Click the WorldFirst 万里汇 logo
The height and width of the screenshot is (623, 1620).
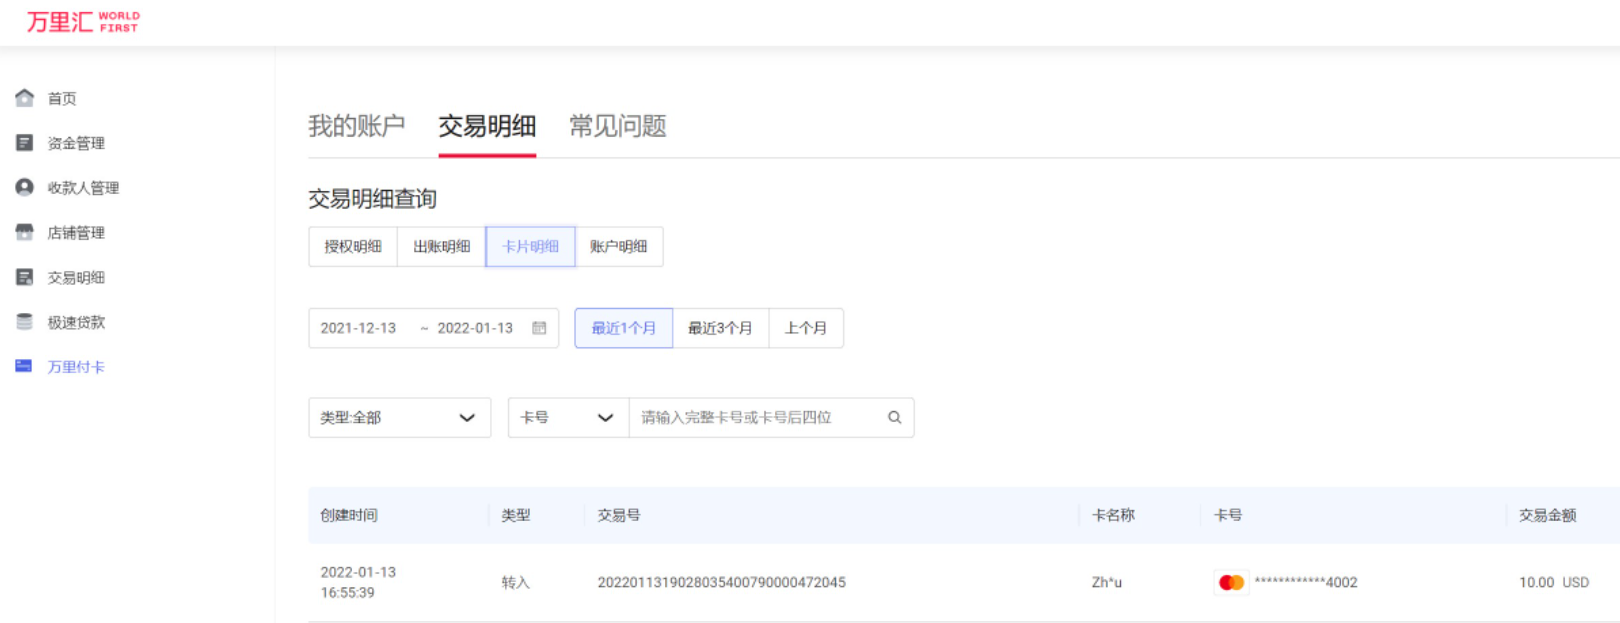tap(83, 22)
